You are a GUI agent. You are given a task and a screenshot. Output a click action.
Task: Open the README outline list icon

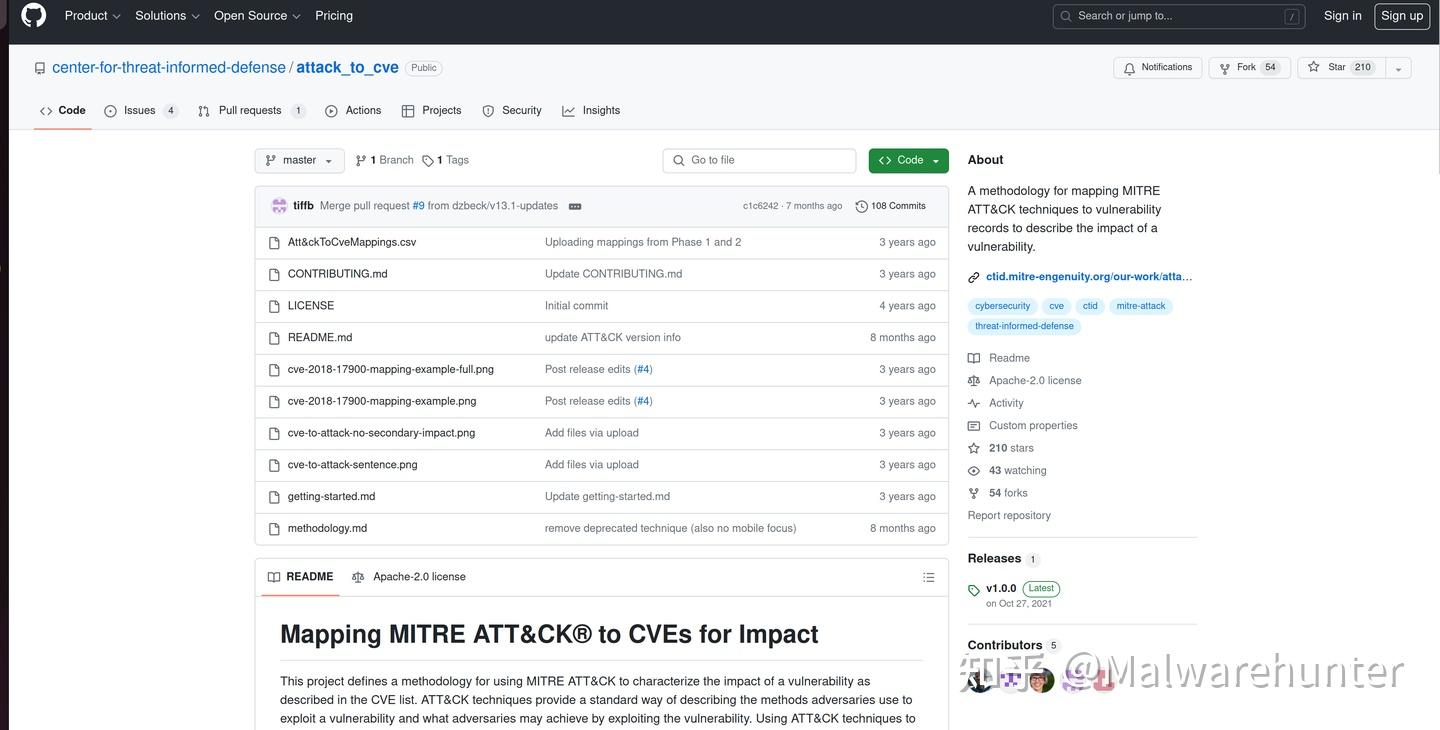pos(928,577)
